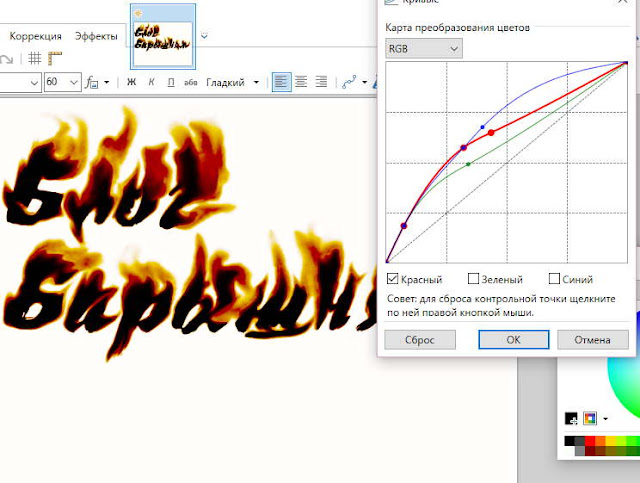
Task: Toggle the Красный channel checkbox
Action: click(393, 279)
